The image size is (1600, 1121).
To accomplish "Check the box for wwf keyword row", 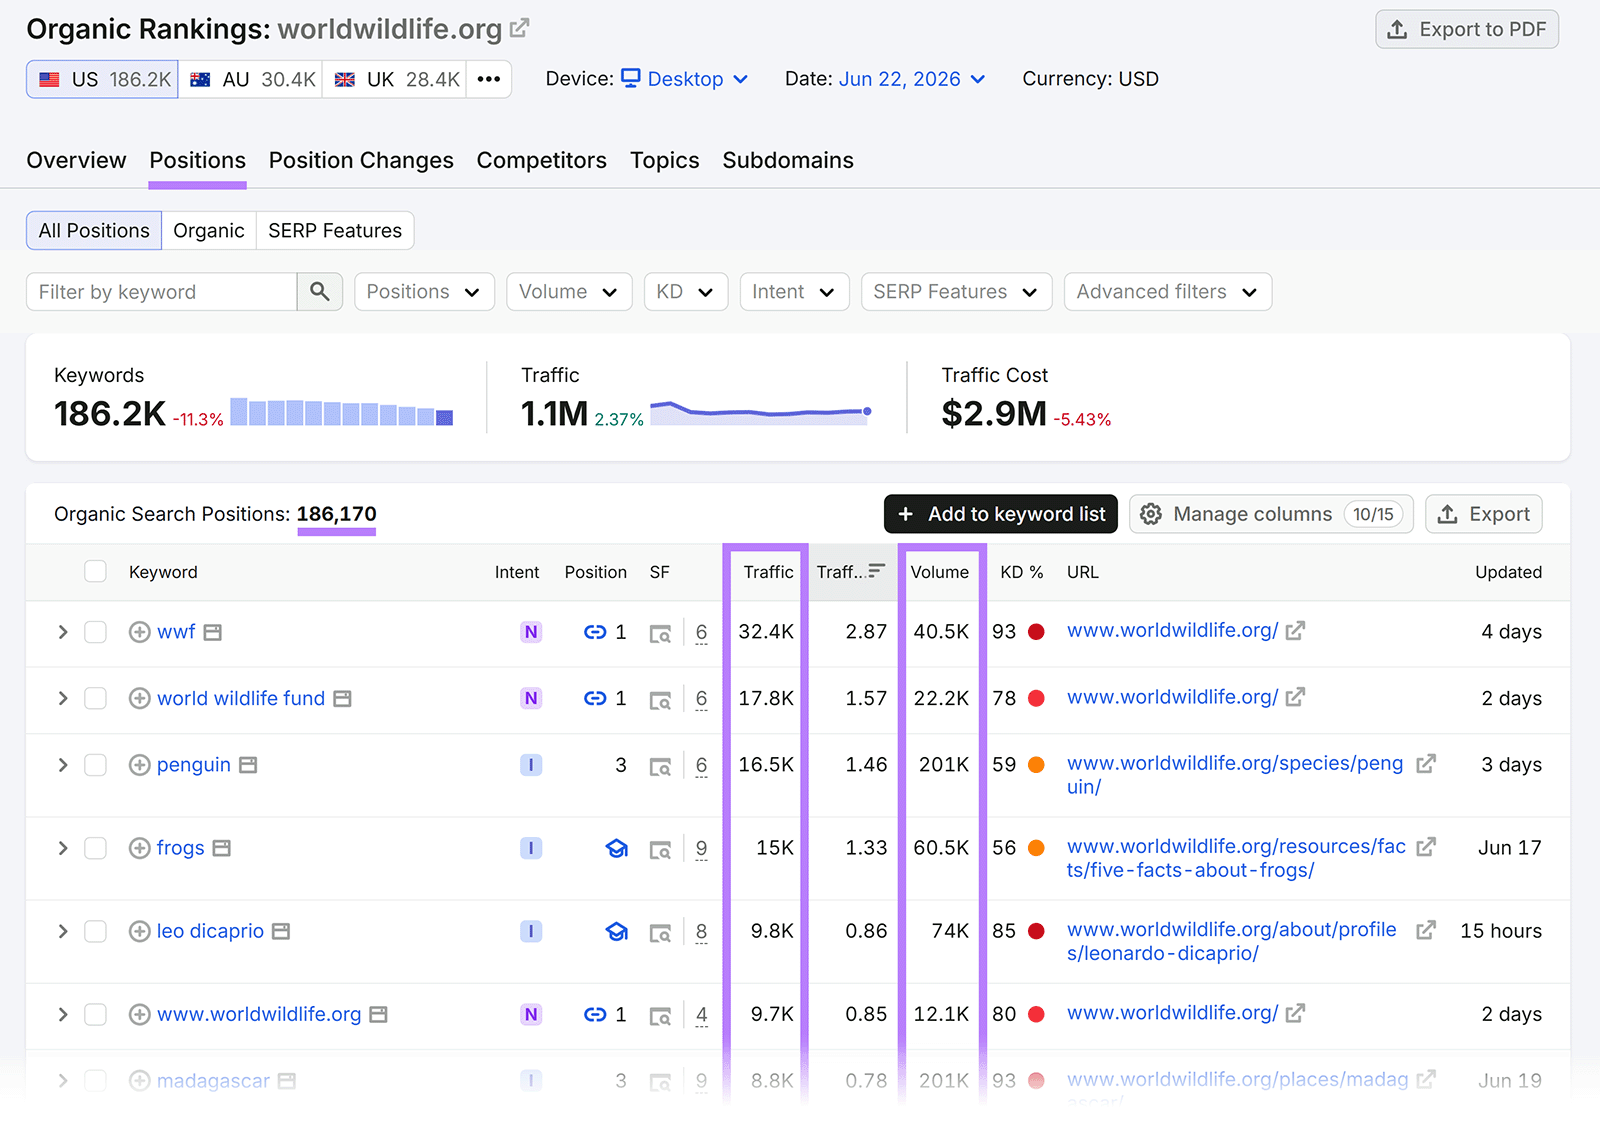I will pos(95,632).
